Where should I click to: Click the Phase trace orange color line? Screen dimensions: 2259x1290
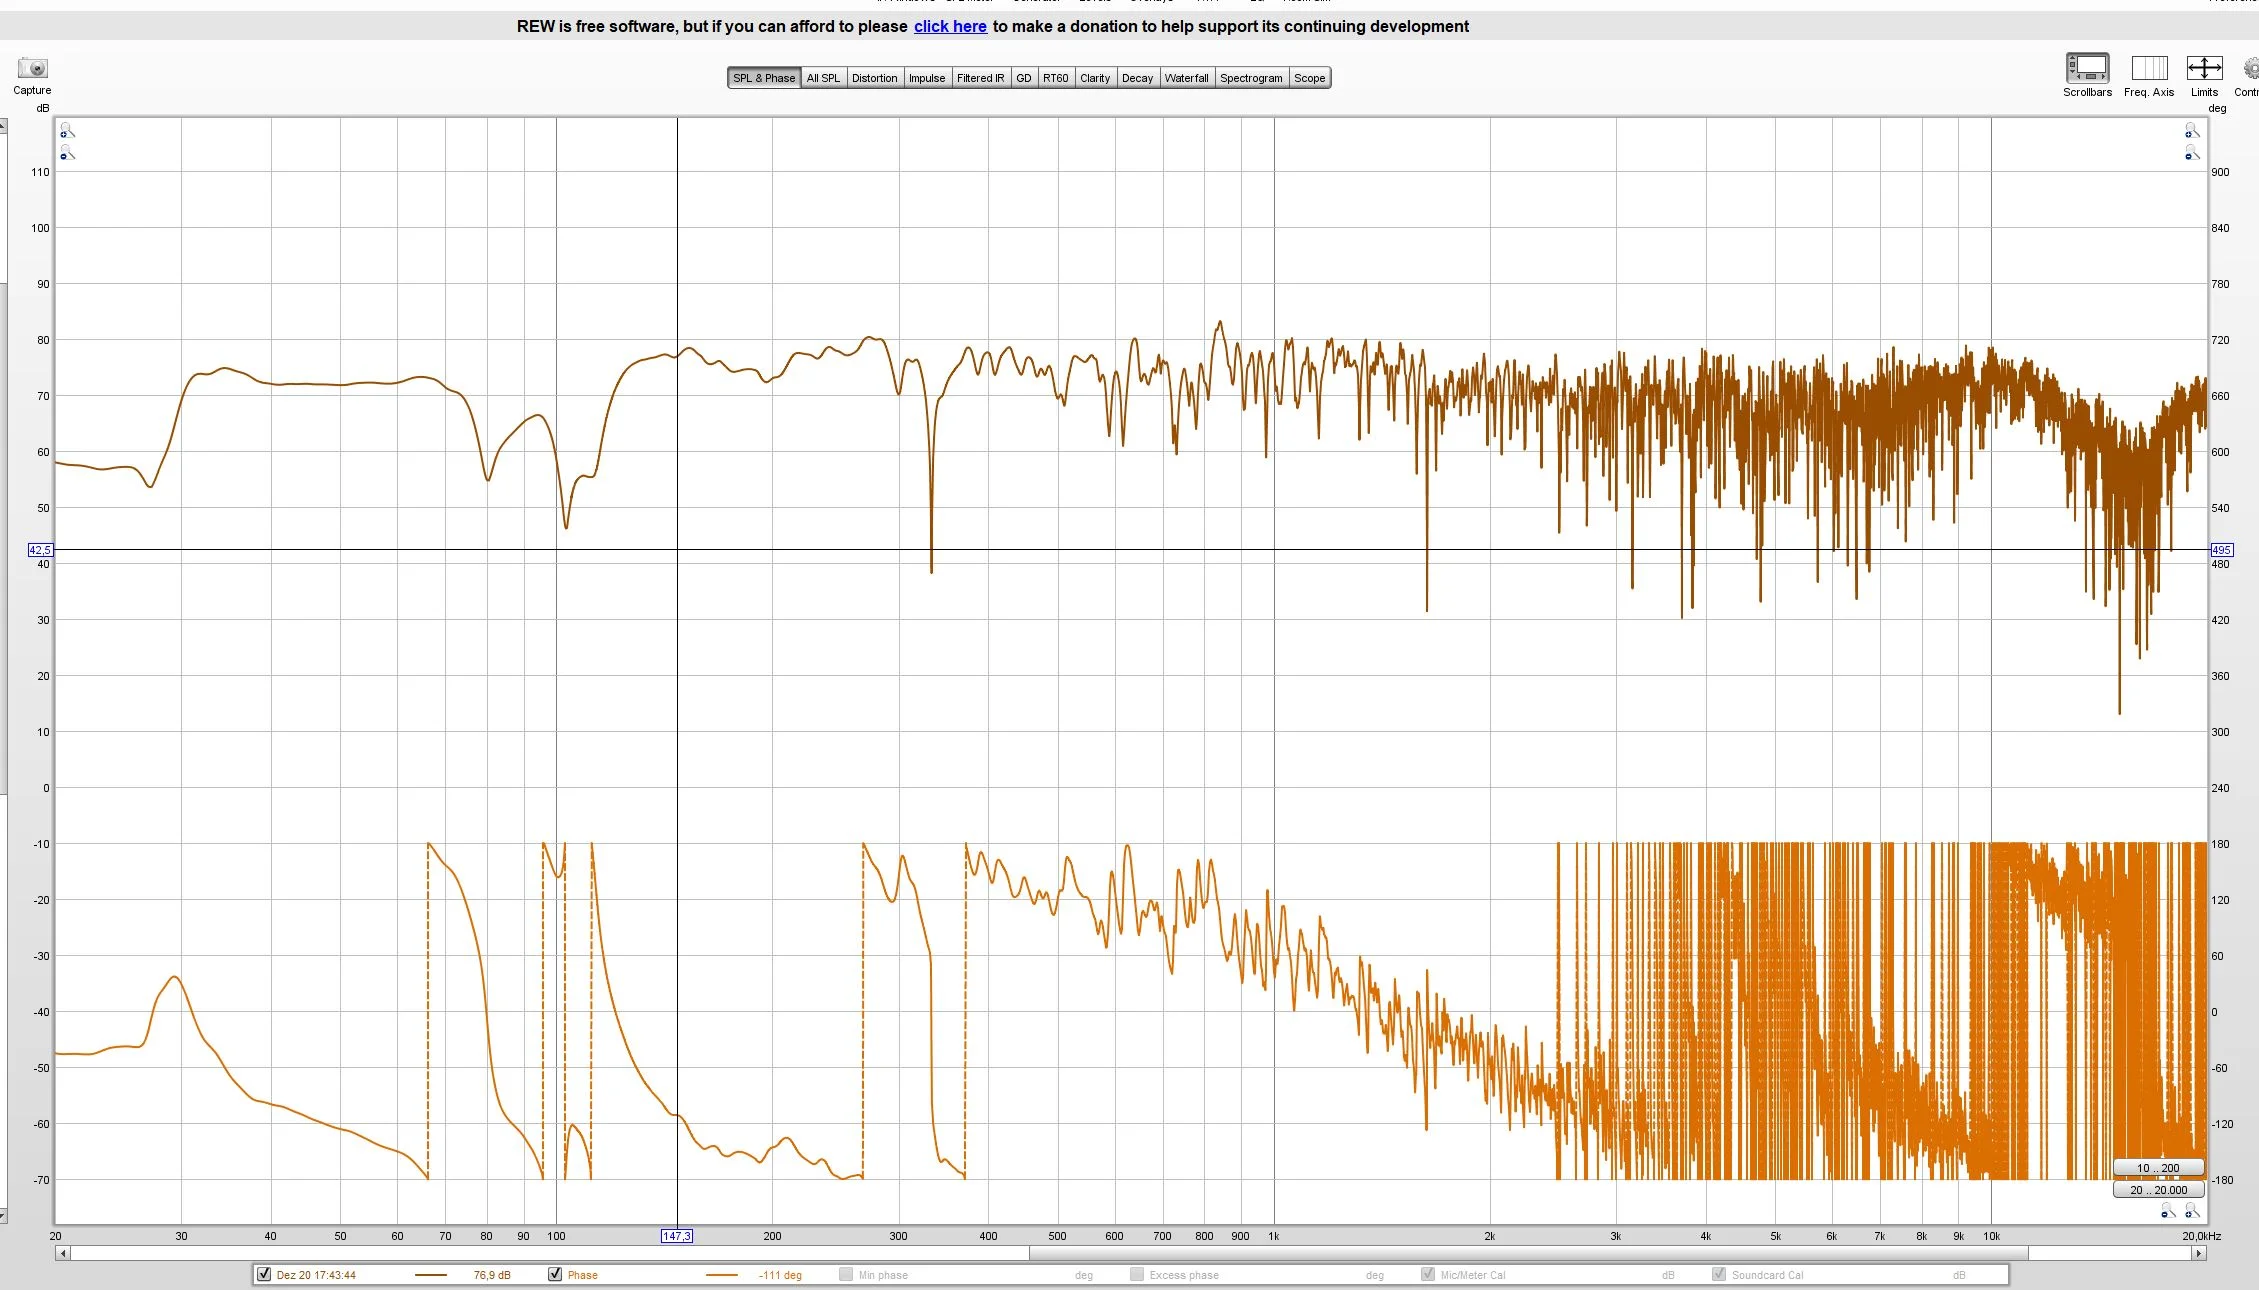[x=722, y=1275]
